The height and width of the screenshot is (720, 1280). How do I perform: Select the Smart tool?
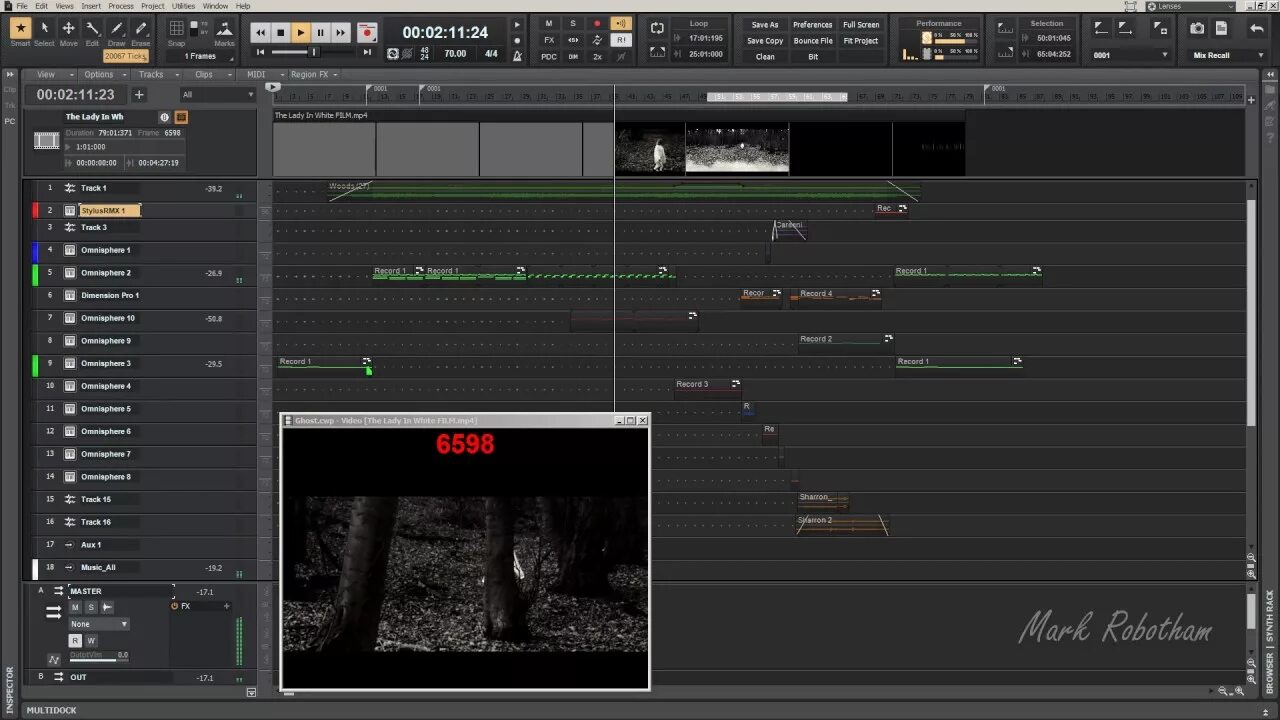[20, 28]
